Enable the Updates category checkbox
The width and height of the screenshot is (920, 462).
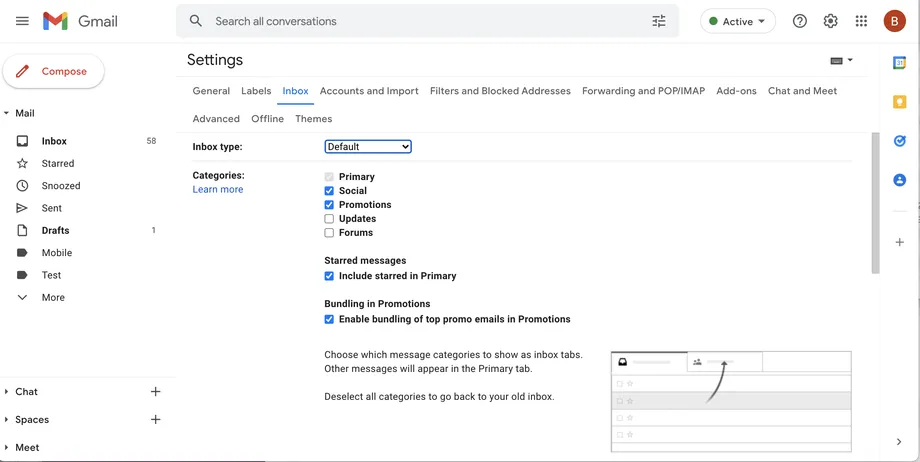point(329,219)
